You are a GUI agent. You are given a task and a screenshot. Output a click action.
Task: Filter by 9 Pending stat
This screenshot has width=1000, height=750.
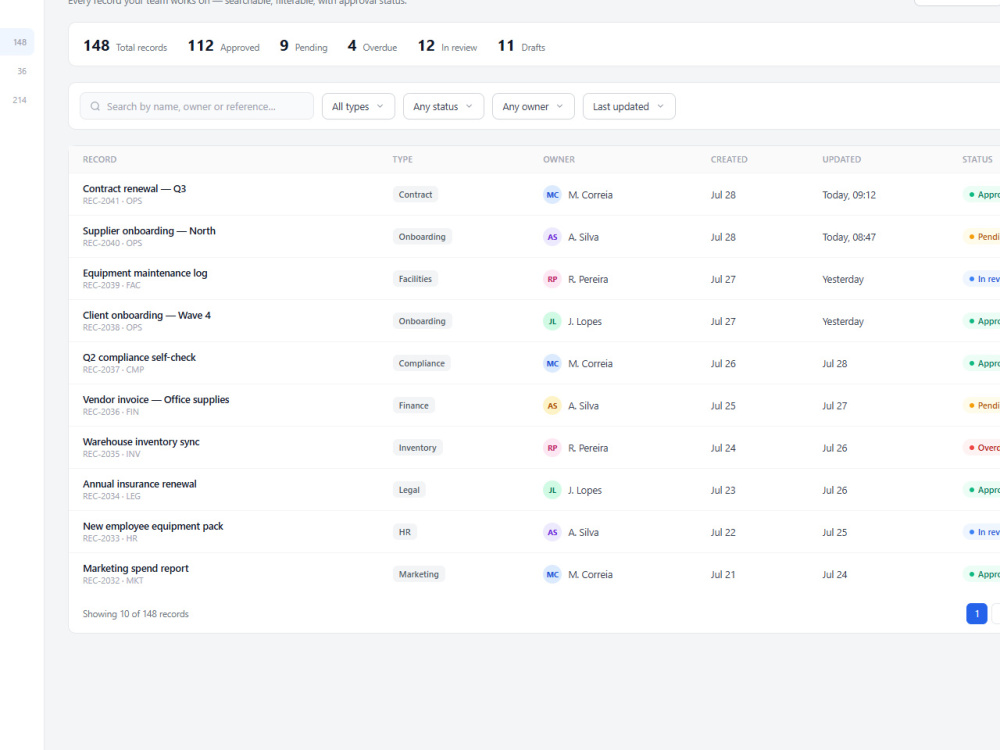pyautogui.click(x=304, y=47)
